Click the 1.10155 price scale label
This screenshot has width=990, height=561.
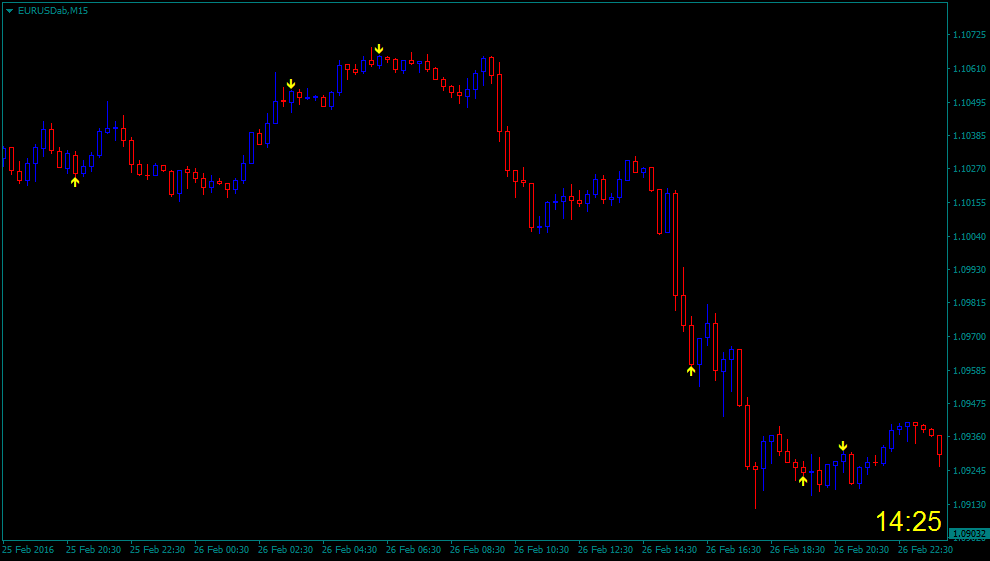coord(969,203)
